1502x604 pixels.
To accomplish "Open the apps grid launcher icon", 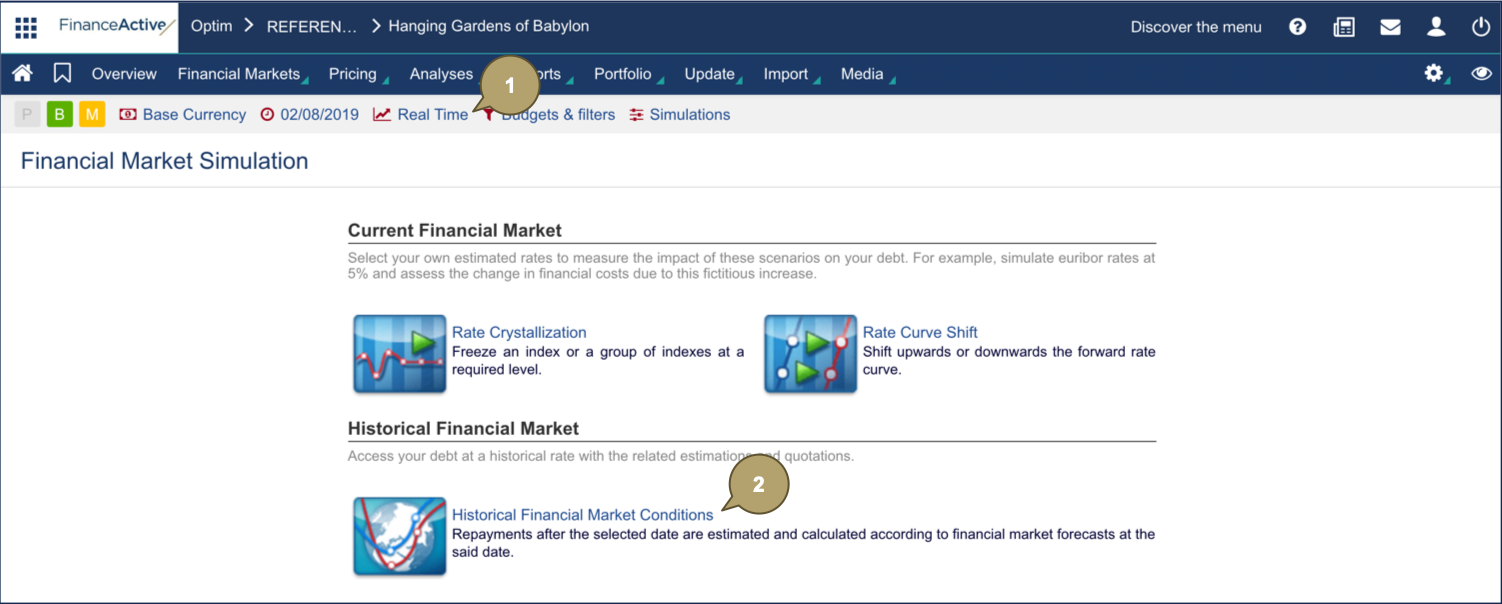I will [x=26, y=27].
